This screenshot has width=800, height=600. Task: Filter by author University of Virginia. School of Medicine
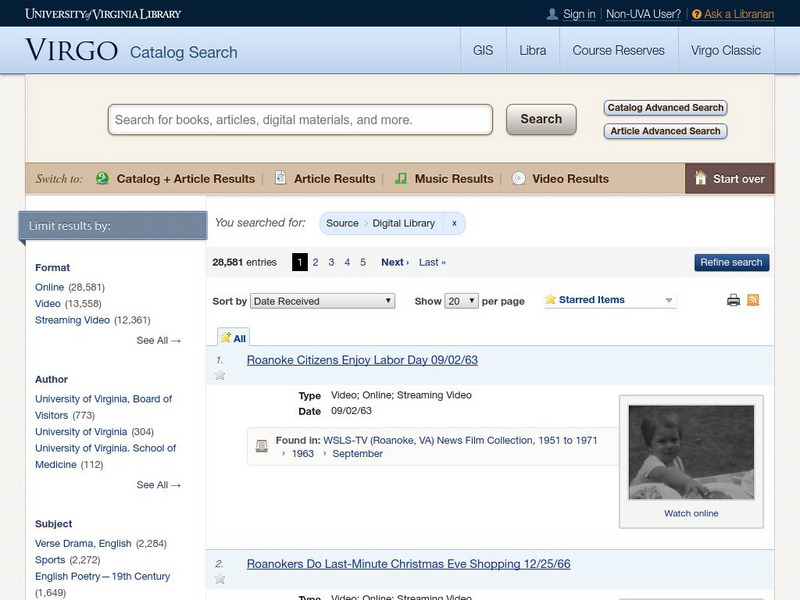coord(105,456)
